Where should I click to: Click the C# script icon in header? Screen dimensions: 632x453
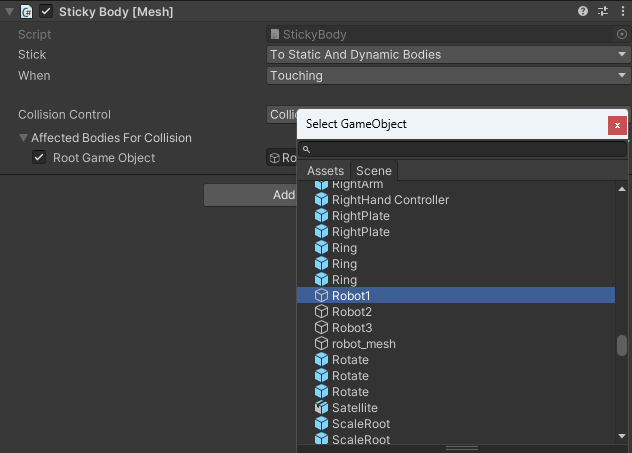(27, 12)
